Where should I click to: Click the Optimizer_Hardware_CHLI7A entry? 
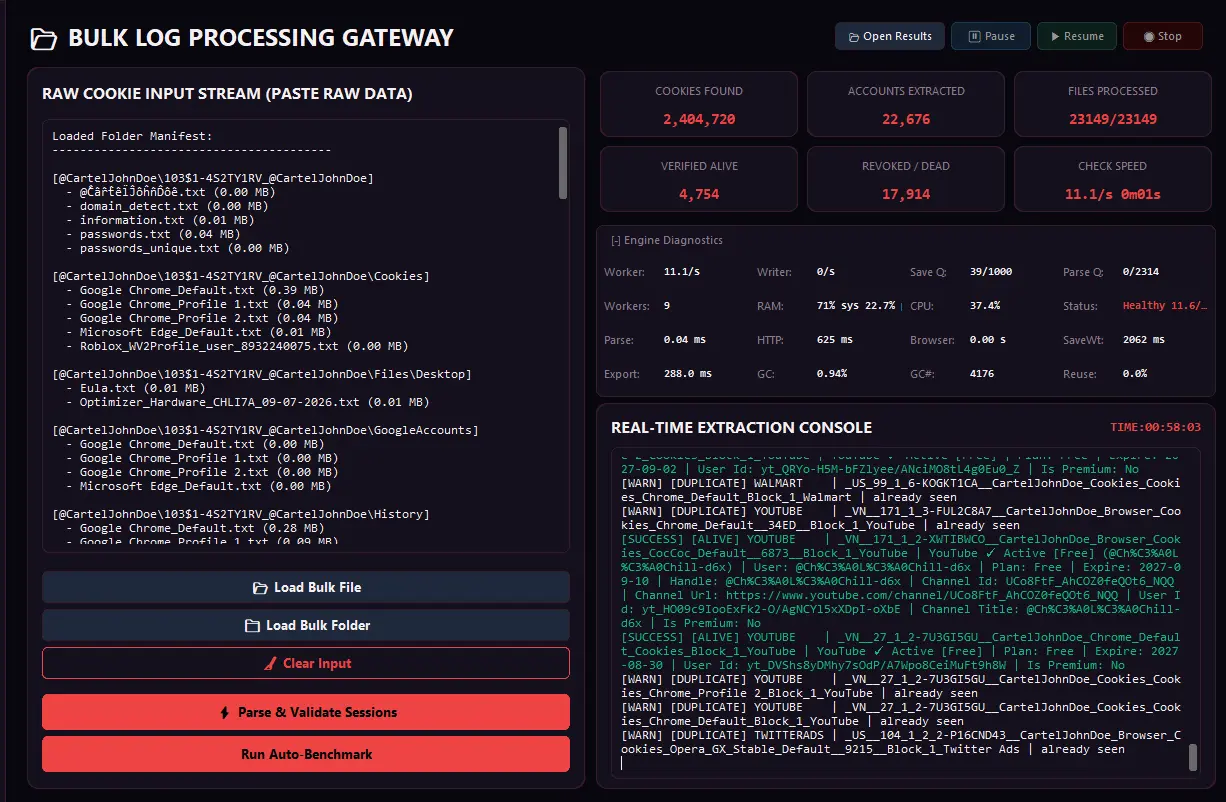(247, 402)
